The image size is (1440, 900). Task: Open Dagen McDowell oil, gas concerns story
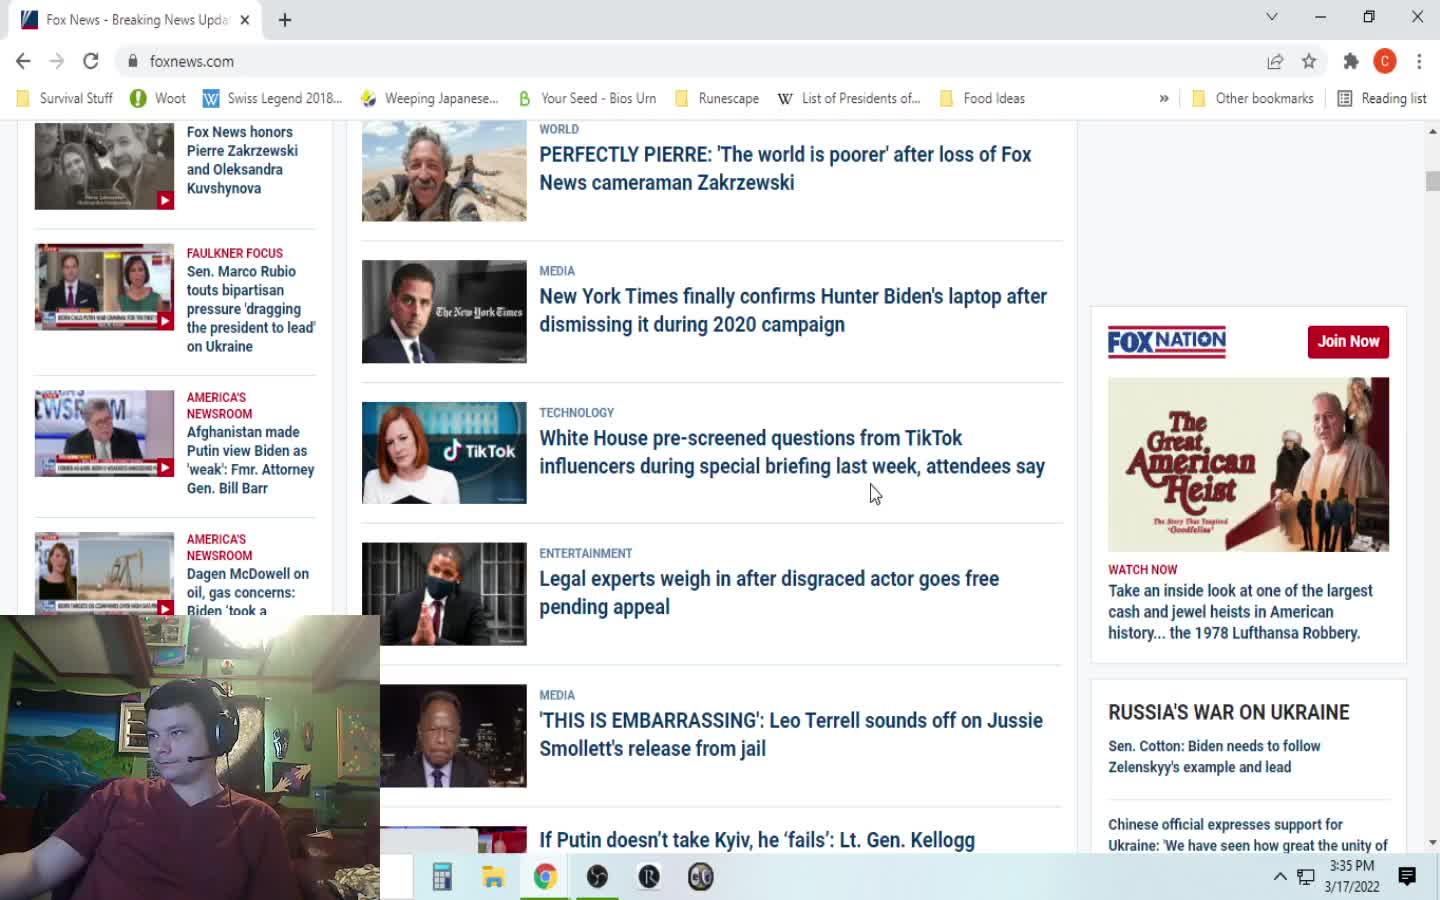pyautogui.click(x=248, y=592)
